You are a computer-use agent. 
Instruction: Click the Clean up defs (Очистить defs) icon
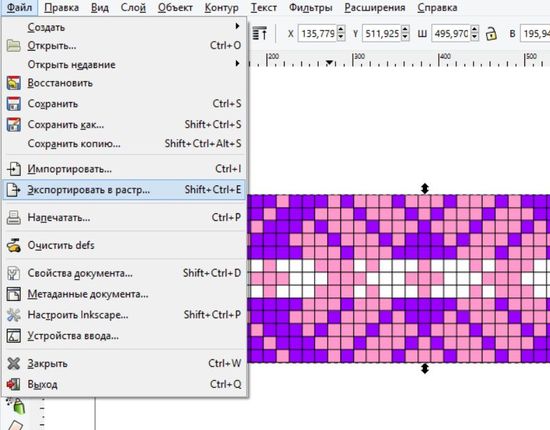click(14, 246)
